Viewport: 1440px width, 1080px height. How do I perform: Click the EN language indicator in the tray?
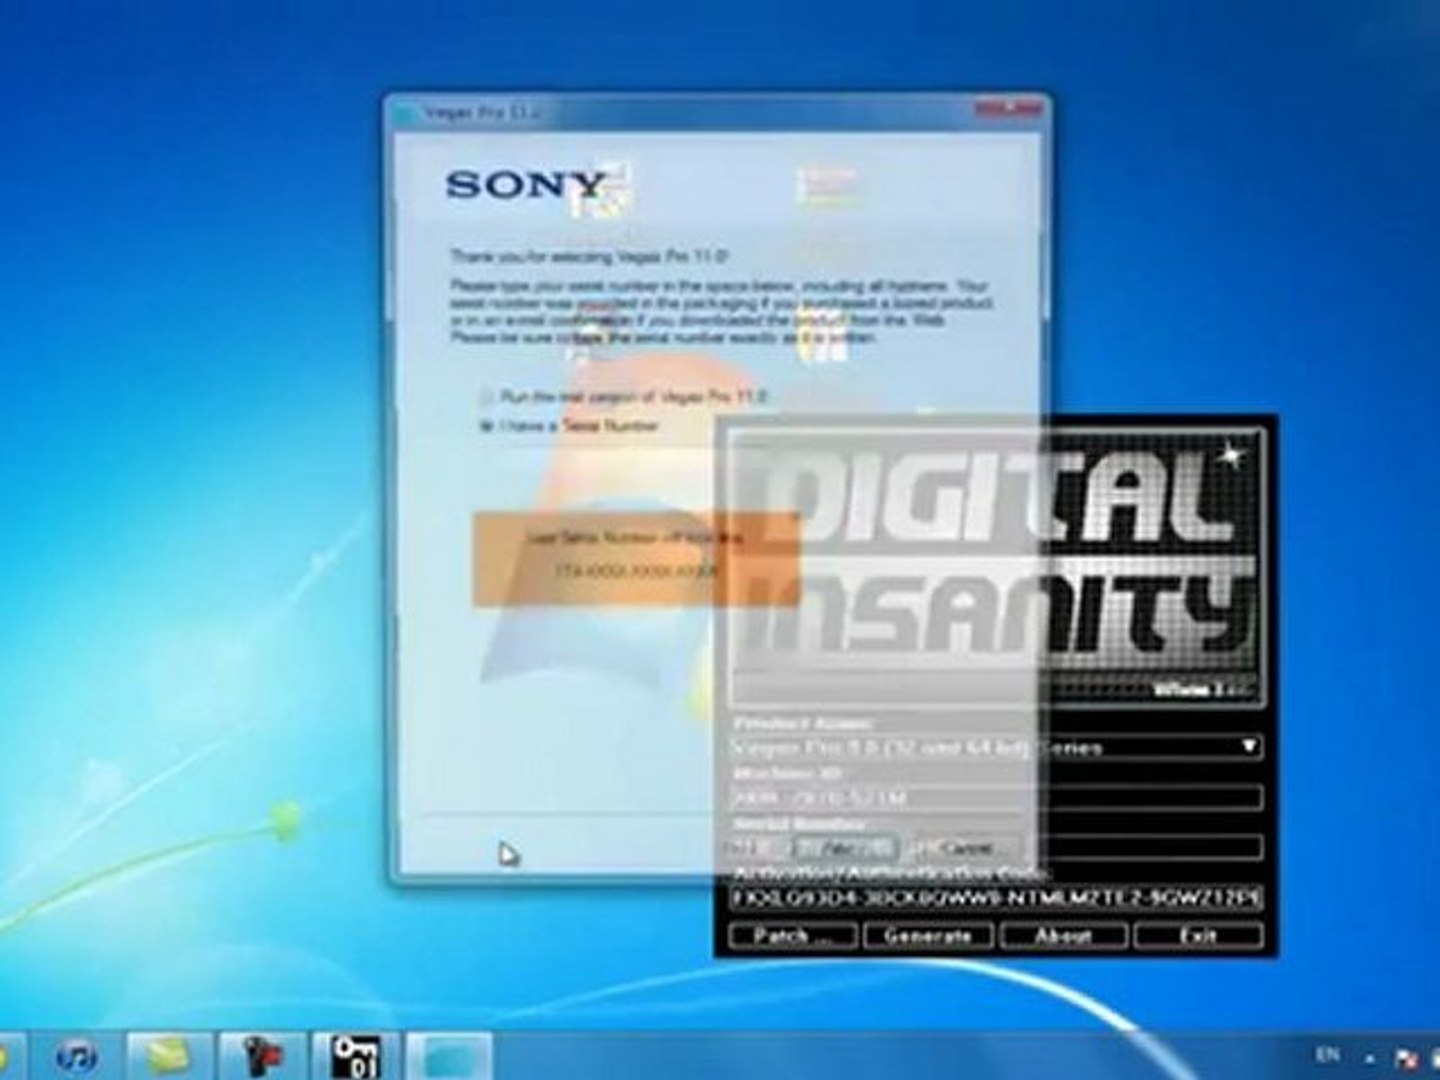(1327, 1054)
